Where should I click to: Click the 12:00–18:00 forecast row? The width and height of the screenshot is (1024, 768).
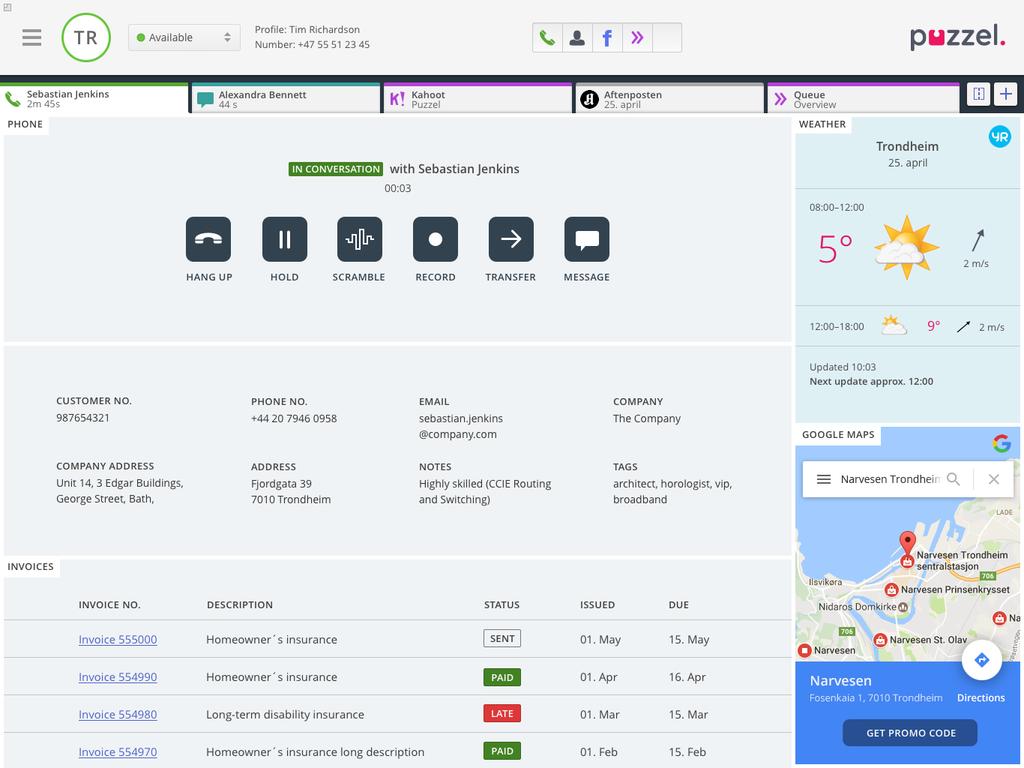click(x=907, y=327)
